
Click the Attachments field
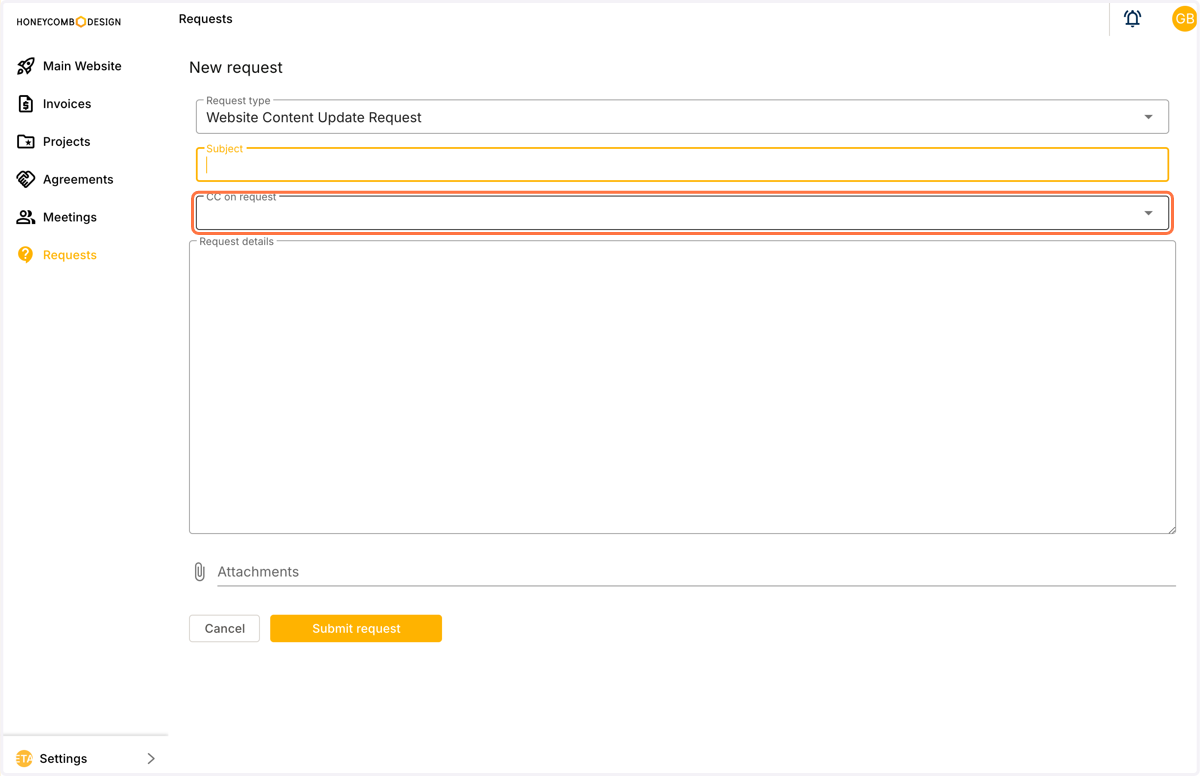pos(696,572)
